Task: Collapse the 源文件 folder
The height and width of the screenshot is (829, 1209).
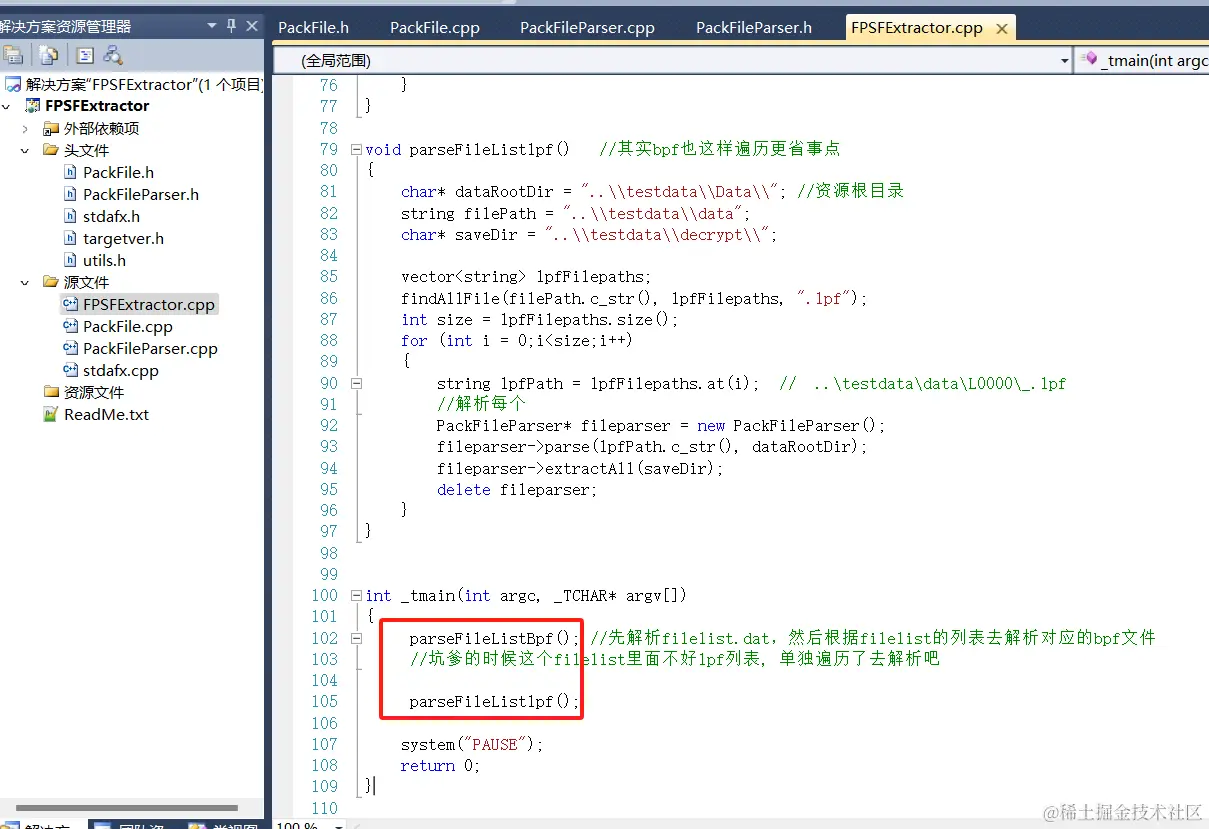Action: click(25, 283)
